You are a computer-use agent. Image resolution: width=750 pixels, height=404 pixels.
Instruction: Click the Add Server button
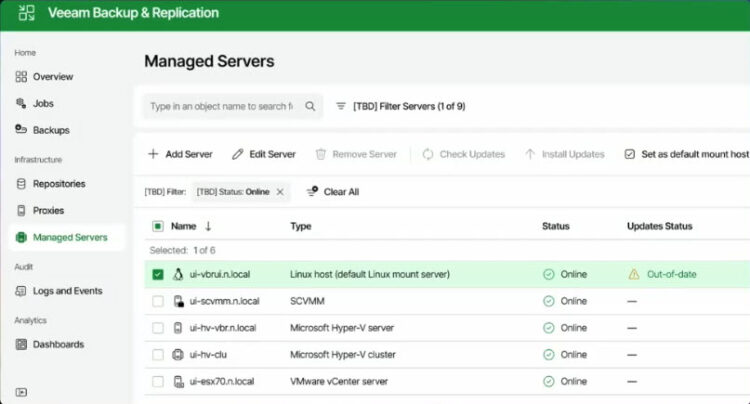pyautogui.click(x=179, y=155)
